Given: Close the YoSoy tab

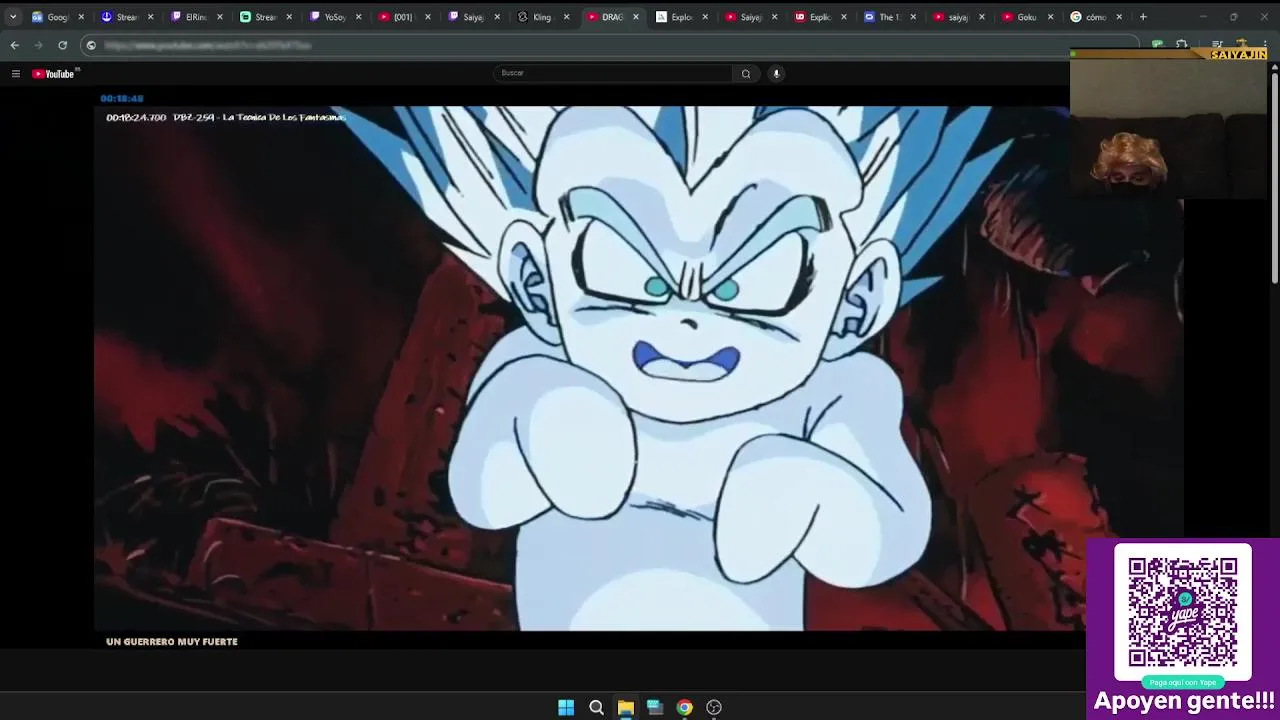Looking at the screenshot, I should coord(358,17).
